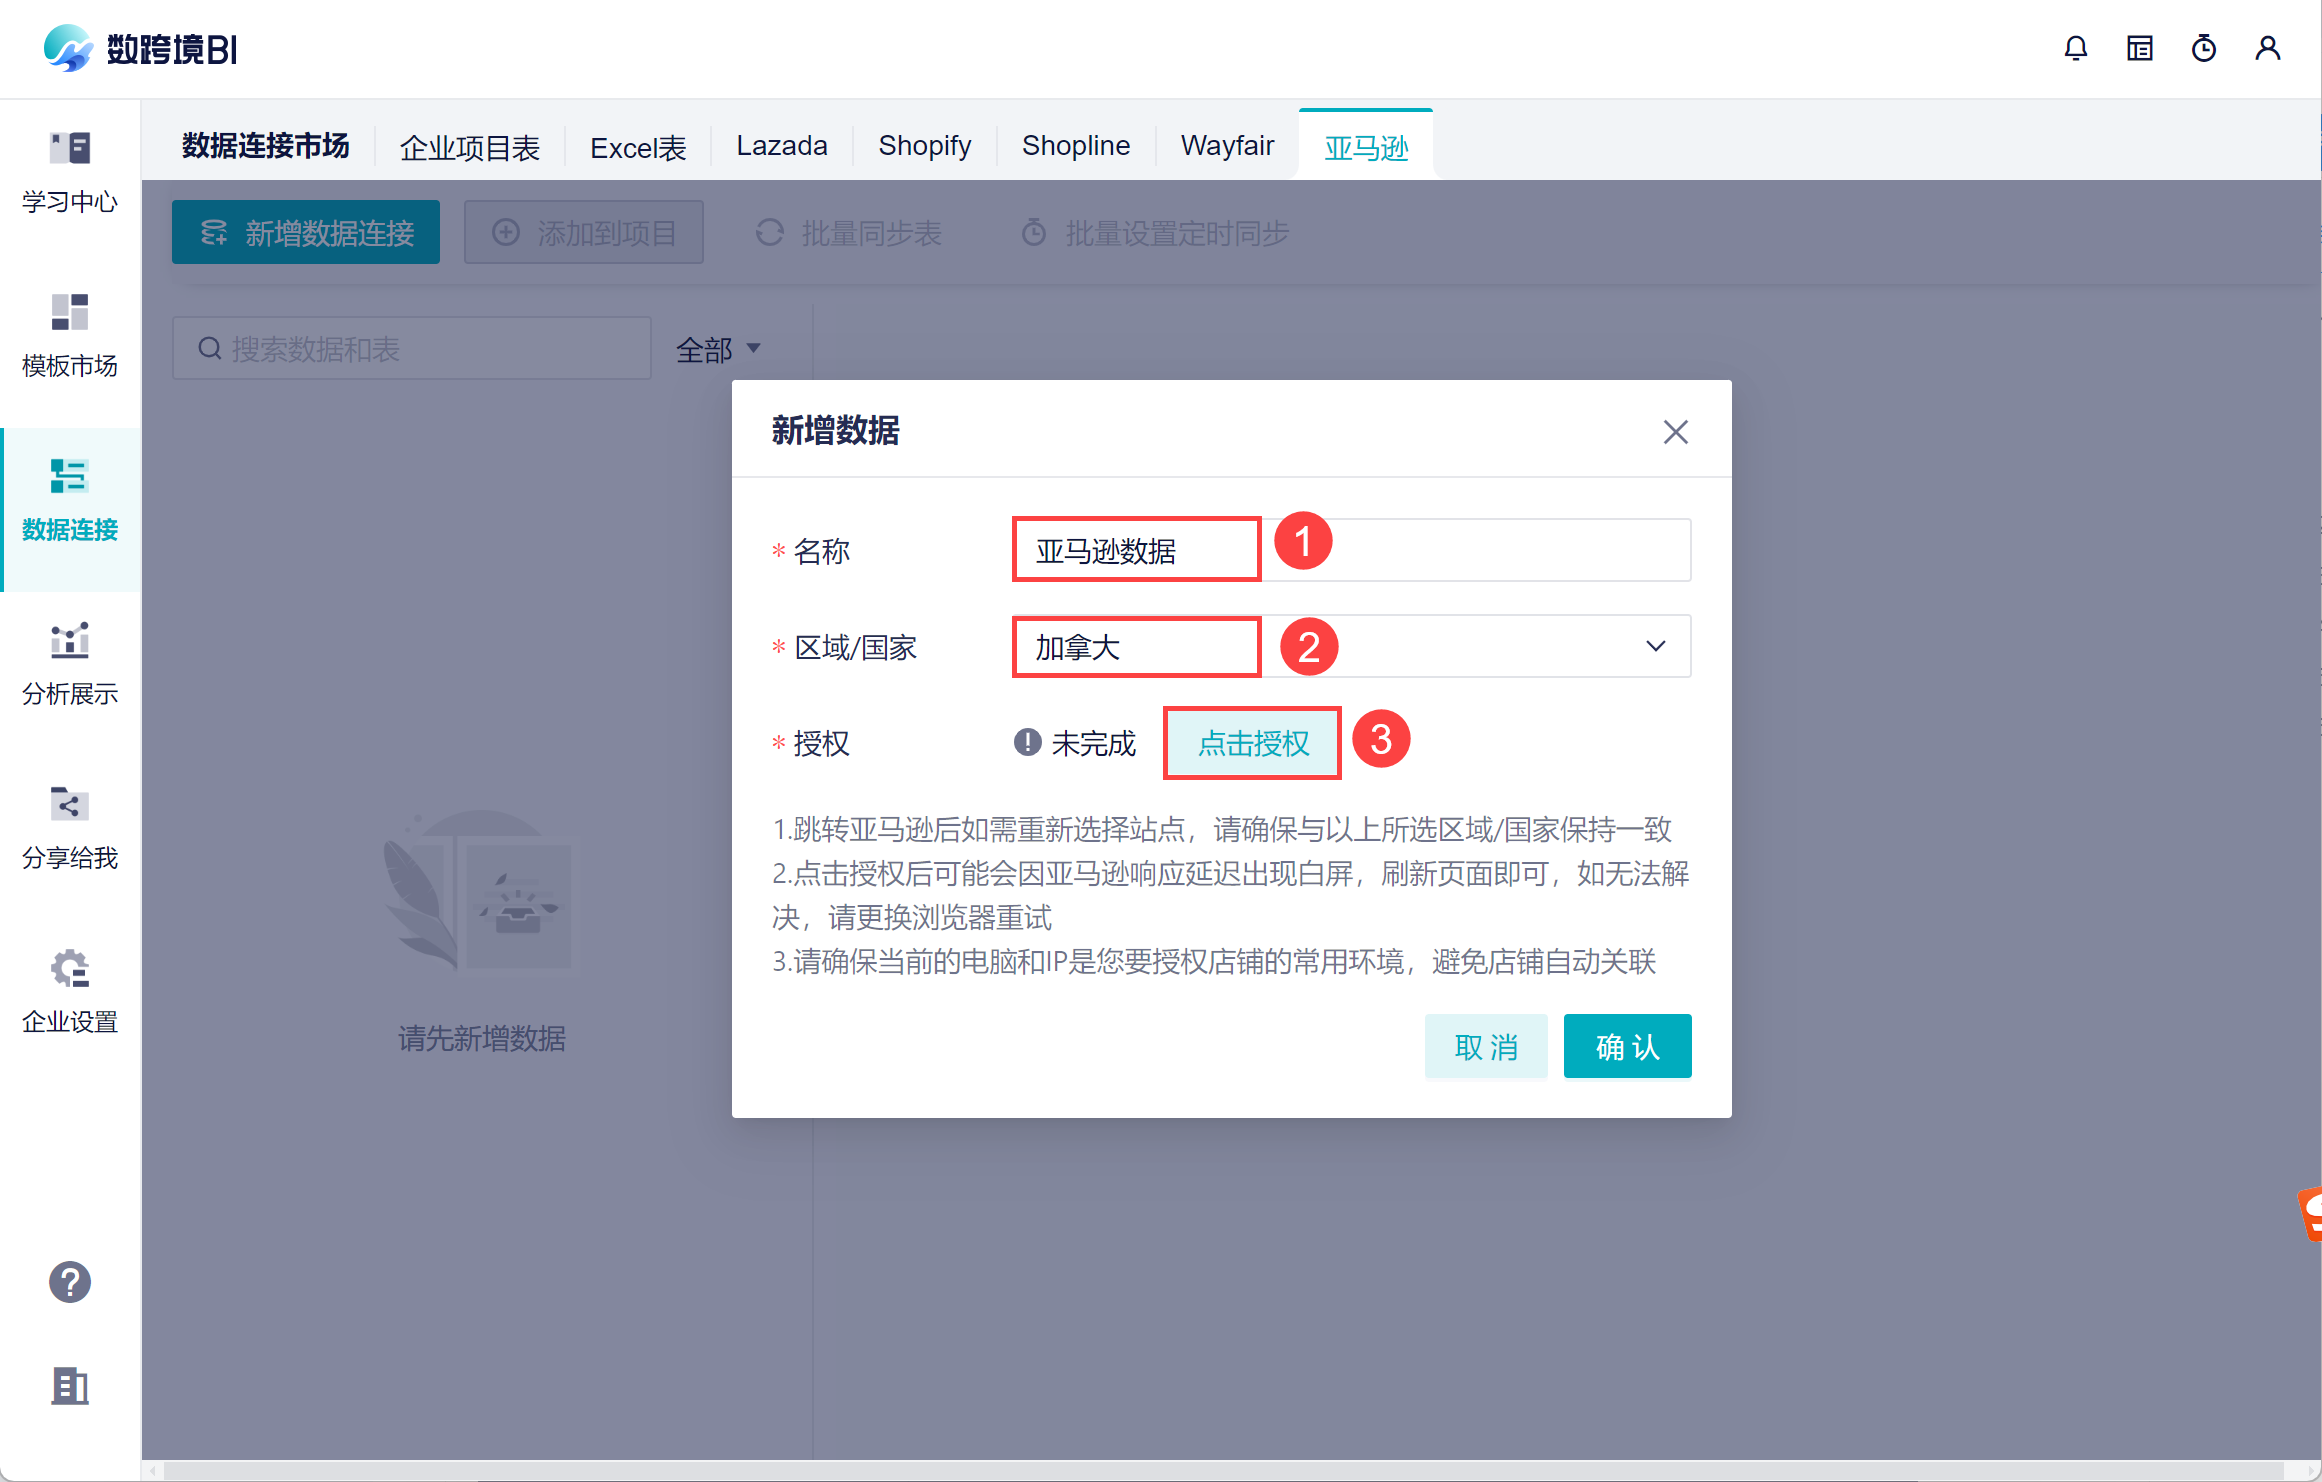Click the timer clock icon in header
Viewport: 2322px width, 1482px height.
click(2203, 48)
